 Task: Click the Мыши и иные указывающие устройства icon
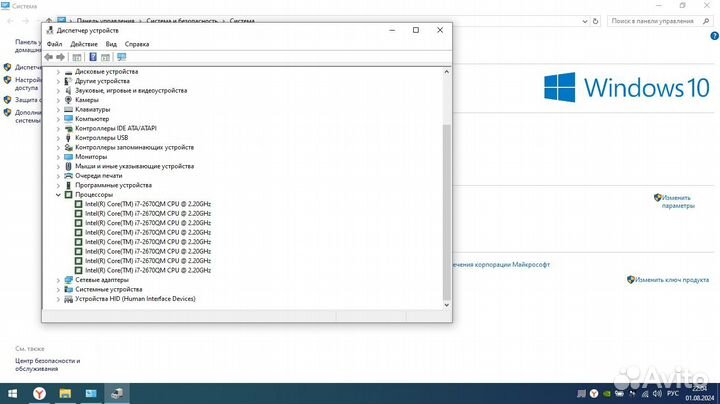[68, 166]
